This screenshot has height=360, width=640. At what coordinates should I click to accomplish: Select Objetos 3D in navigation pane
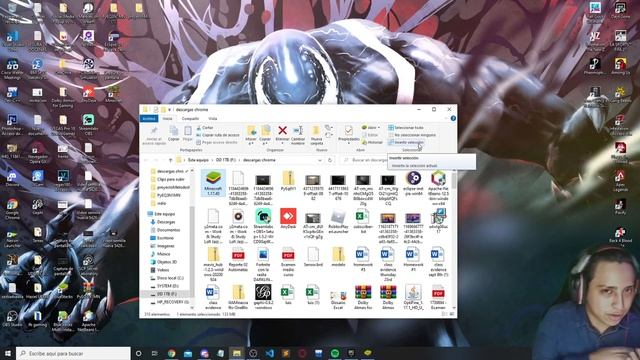tap(167, 262)
